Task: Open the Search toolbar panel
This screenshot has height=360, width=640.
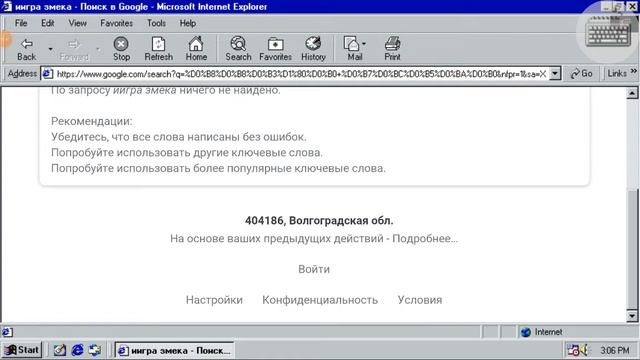Action: [238, 49]
